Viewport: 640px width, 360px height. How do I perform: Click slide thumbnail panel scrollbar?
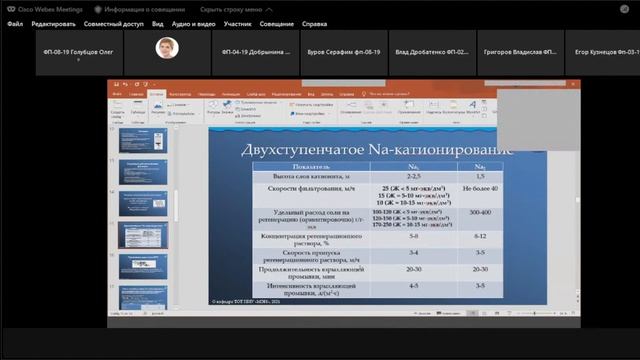[176, 206]
